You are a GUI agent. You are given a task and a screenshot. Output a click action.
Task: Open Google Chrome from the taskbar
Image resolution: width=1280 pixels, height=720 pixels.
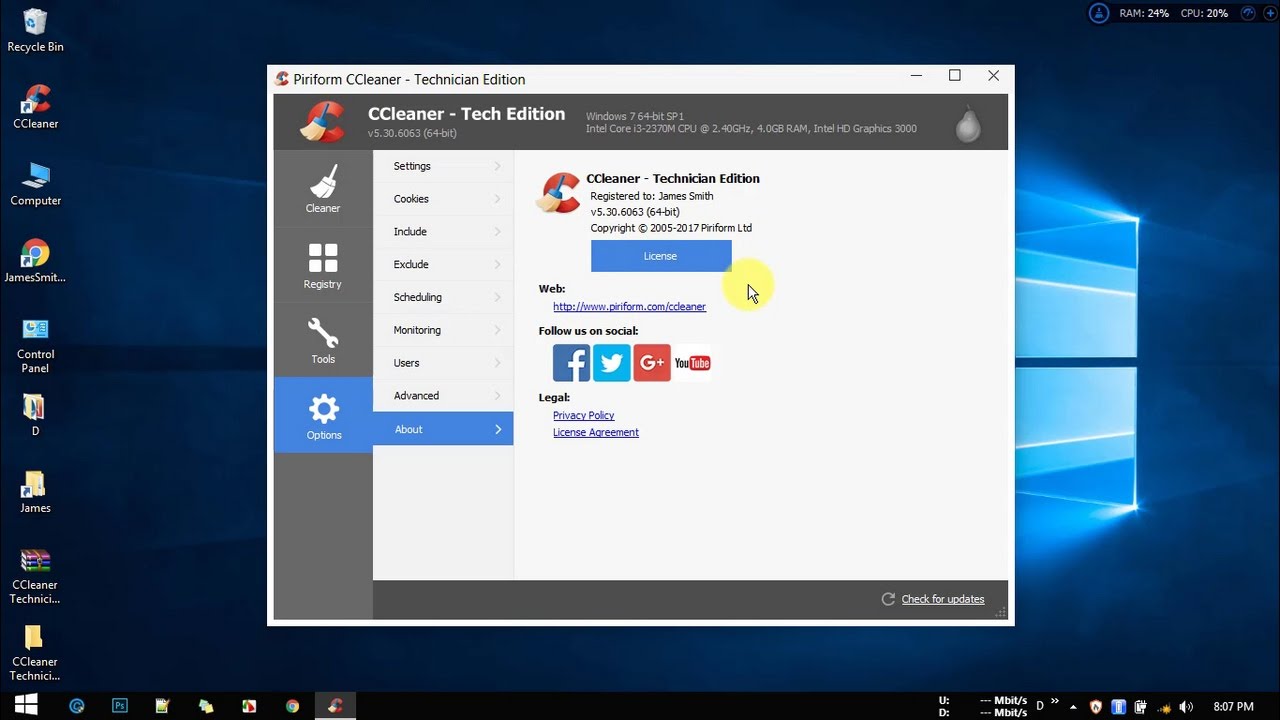292,705
